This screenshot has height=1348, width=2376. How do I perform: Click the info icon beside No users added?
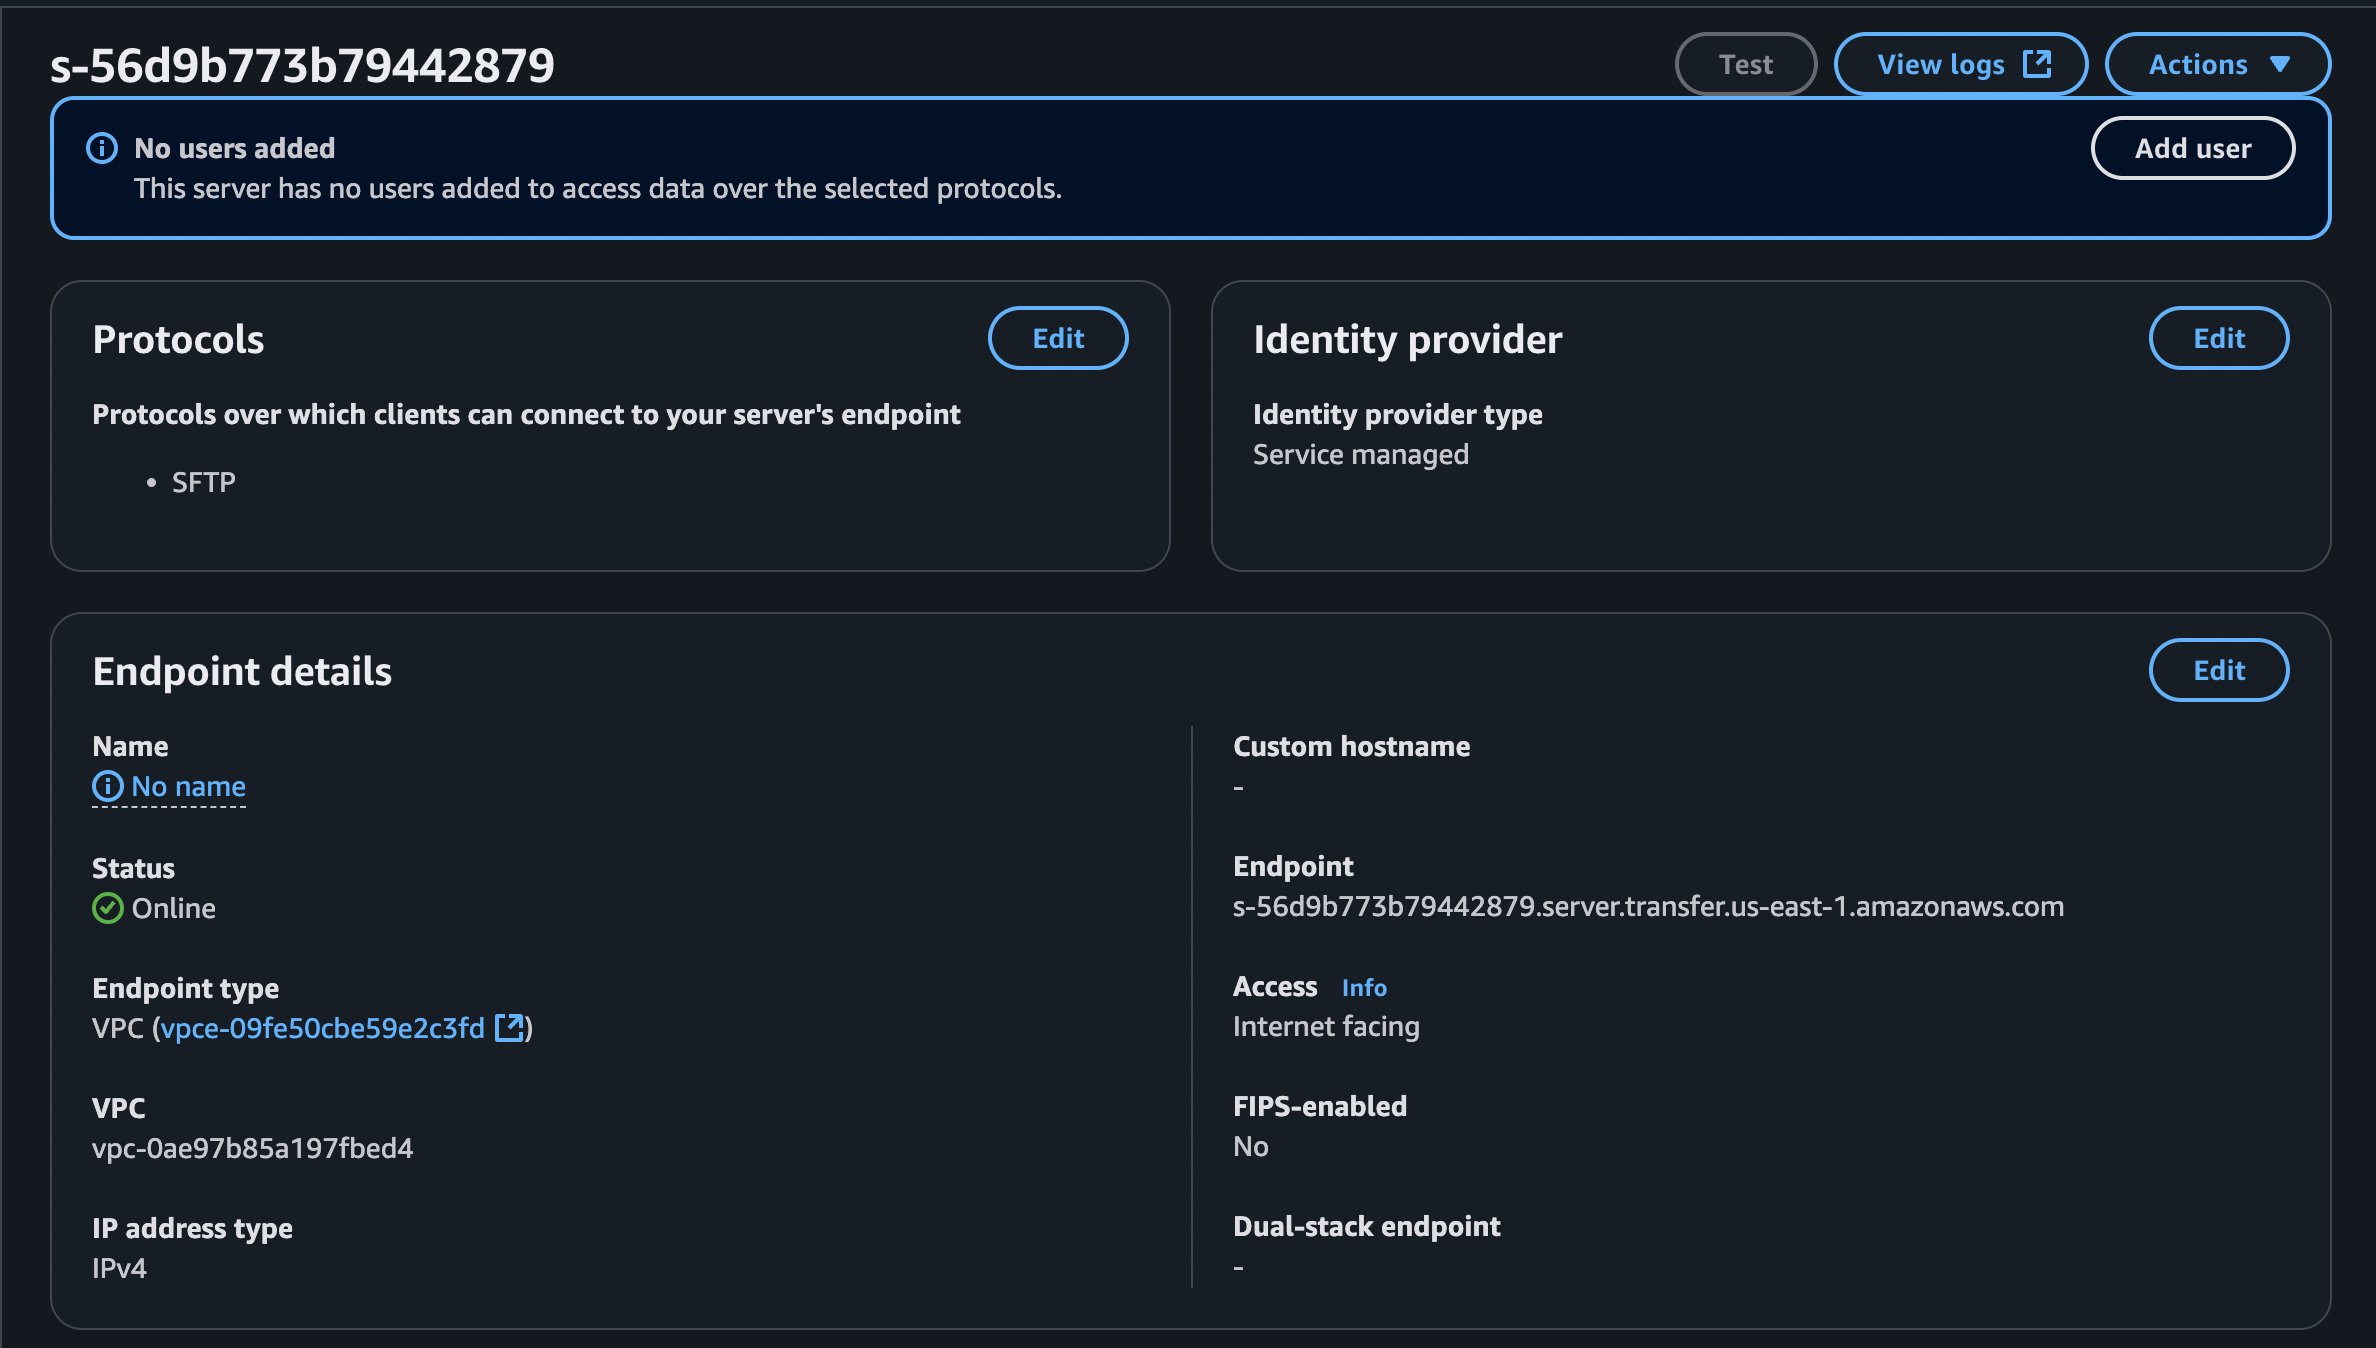point(102,148)
